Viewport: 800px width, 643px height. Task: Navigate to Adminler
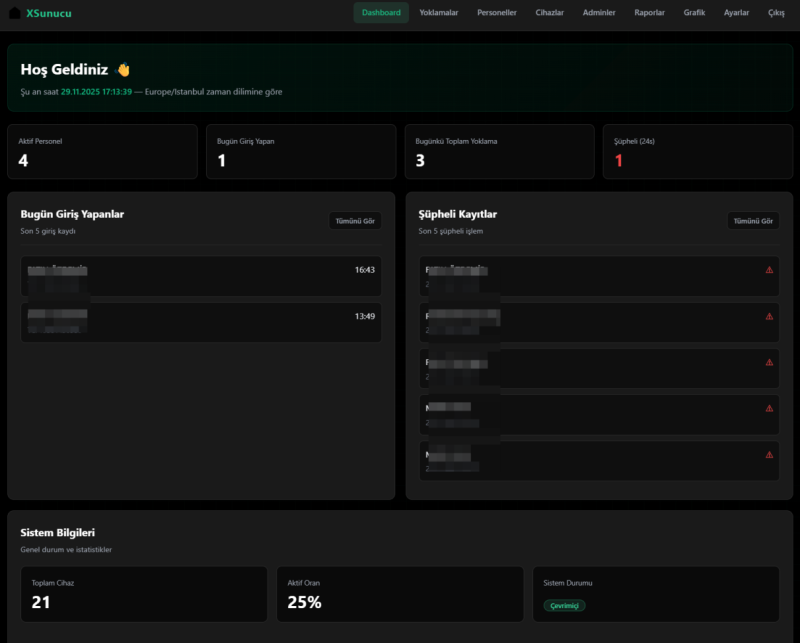599,13
